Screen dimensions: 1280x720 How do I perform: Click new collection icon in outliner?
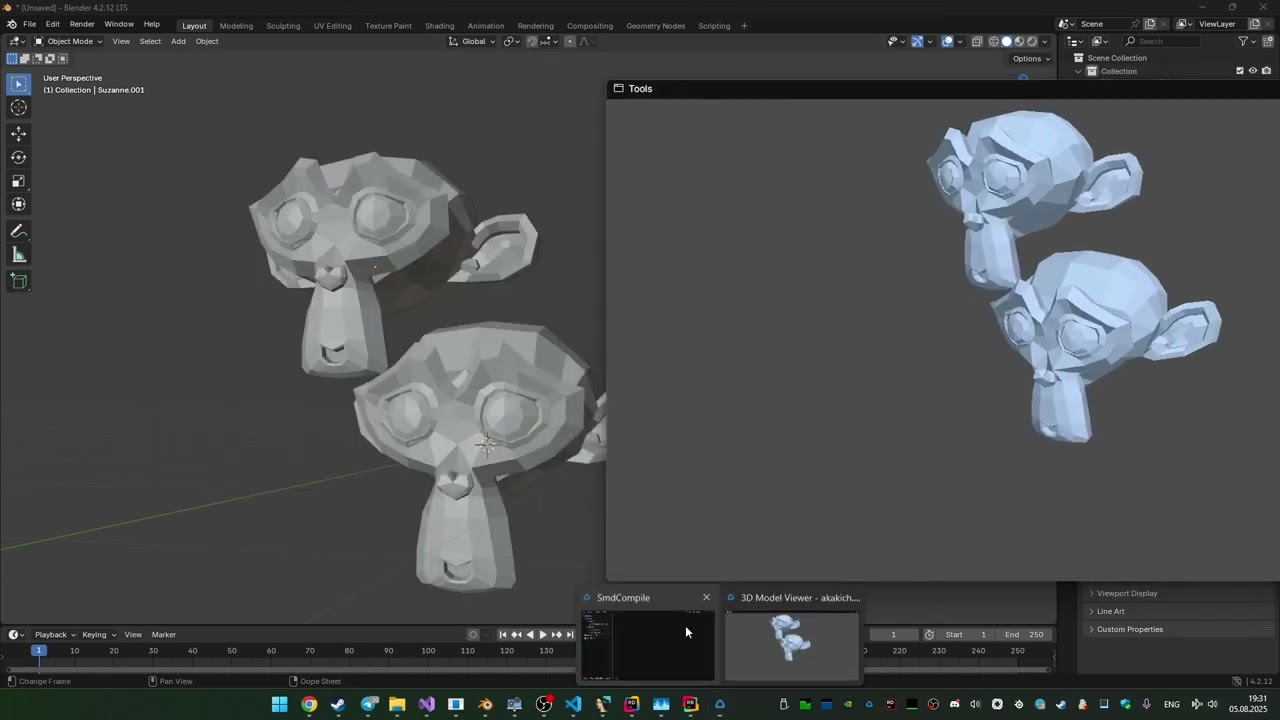point(1266,41)
